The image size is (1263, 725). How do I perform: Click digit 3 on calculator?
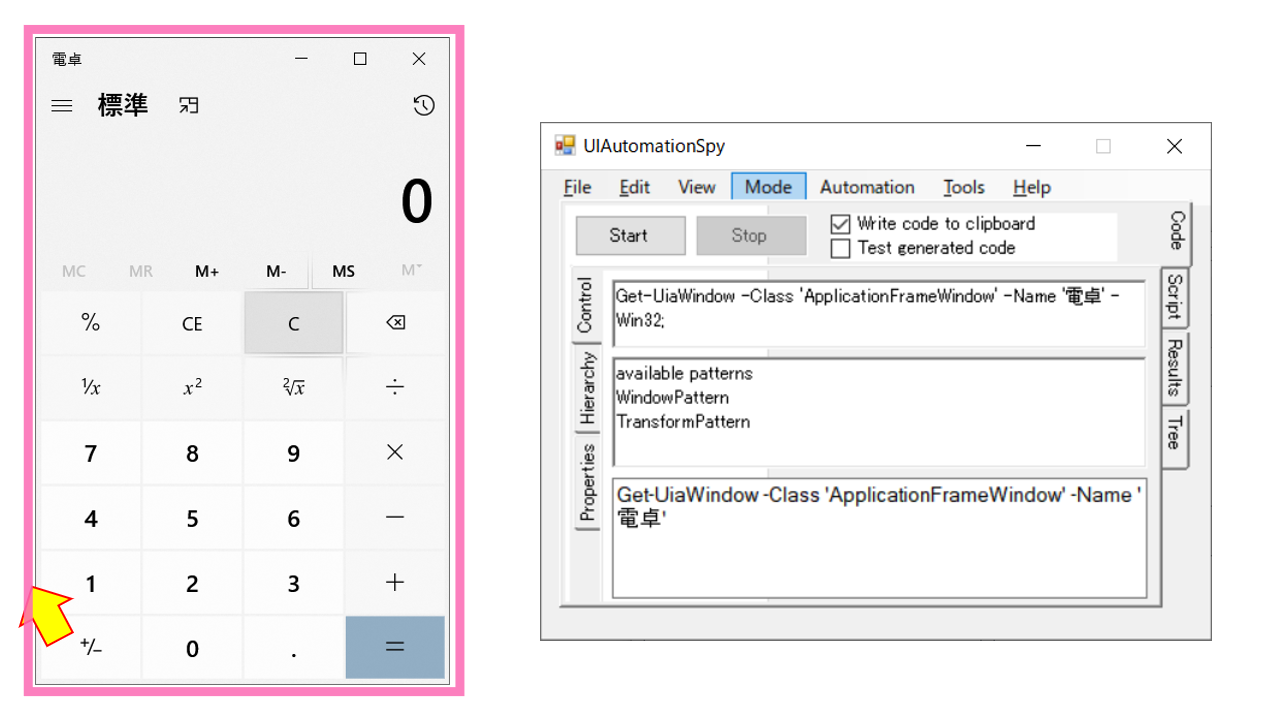tap(293, 583)
